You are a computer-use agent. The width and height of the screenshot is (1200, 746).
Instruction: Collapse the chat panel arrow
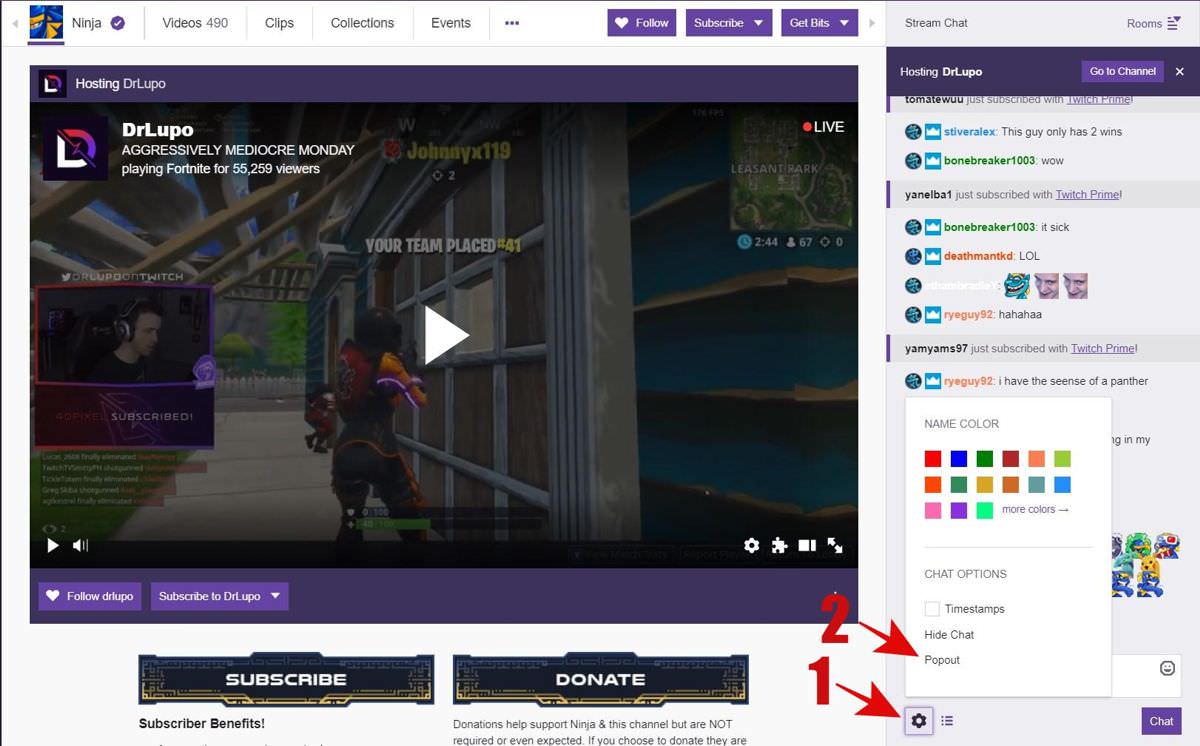[x=872, y=23]
